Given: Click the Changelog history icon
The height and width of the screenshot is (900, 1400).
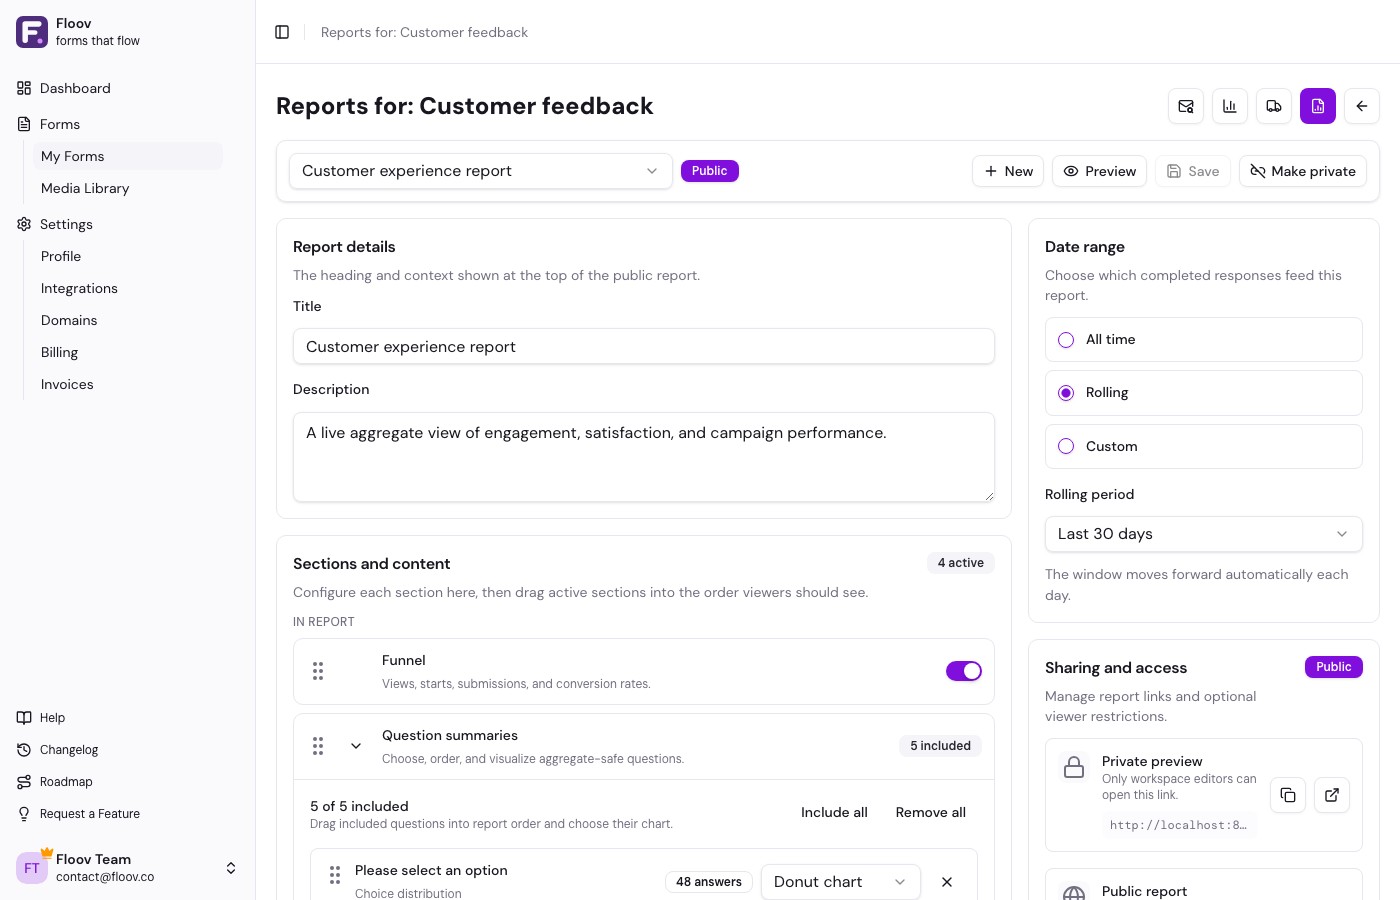Looking at the screenshot, I should (x=24, y=750).
